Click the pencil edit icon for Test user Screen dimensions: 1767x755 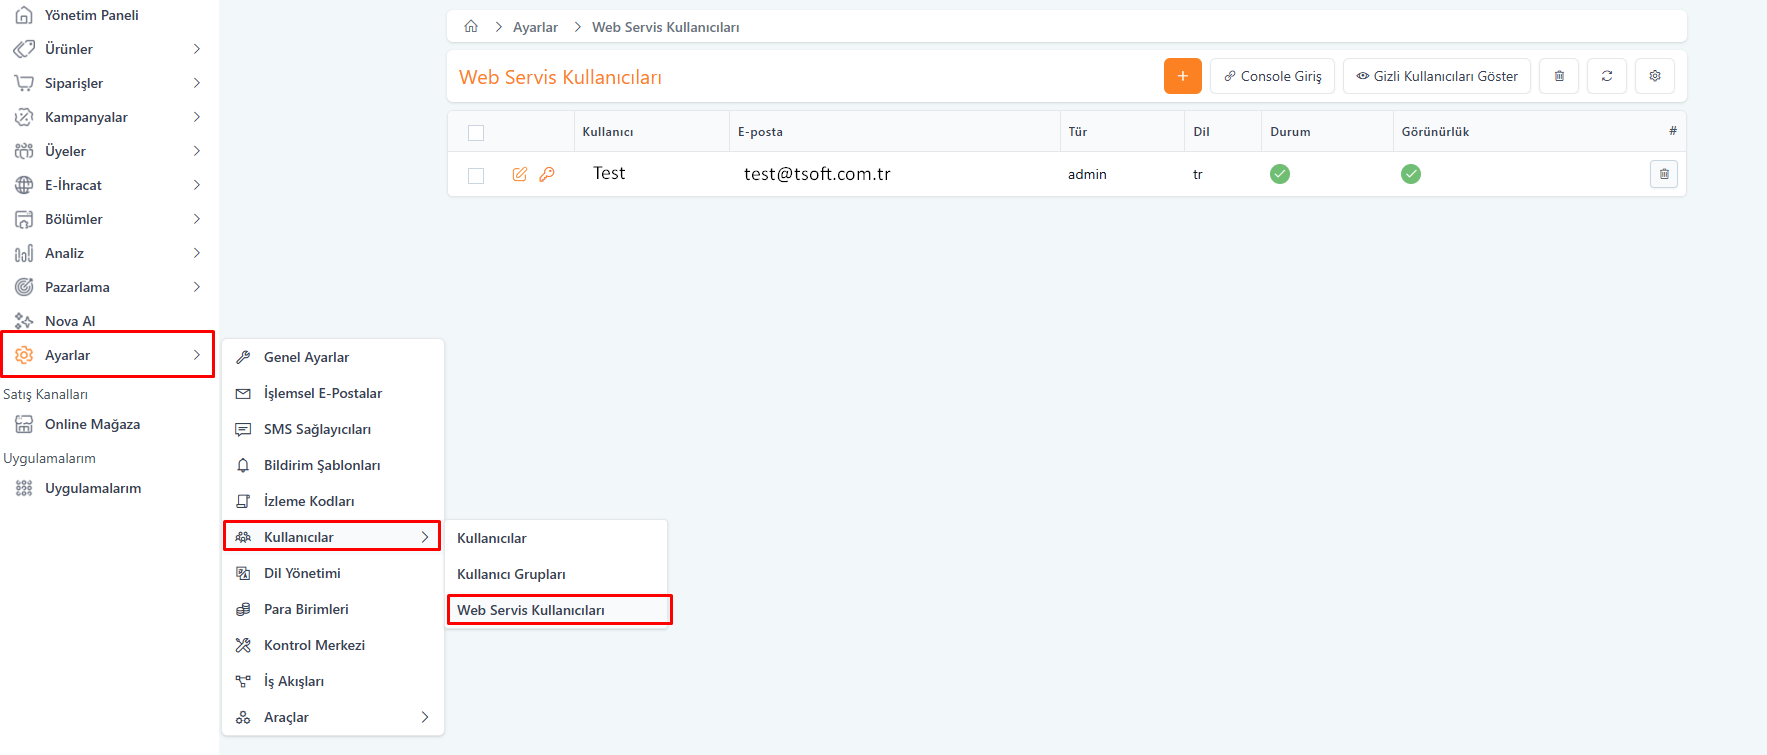(519, 174)
